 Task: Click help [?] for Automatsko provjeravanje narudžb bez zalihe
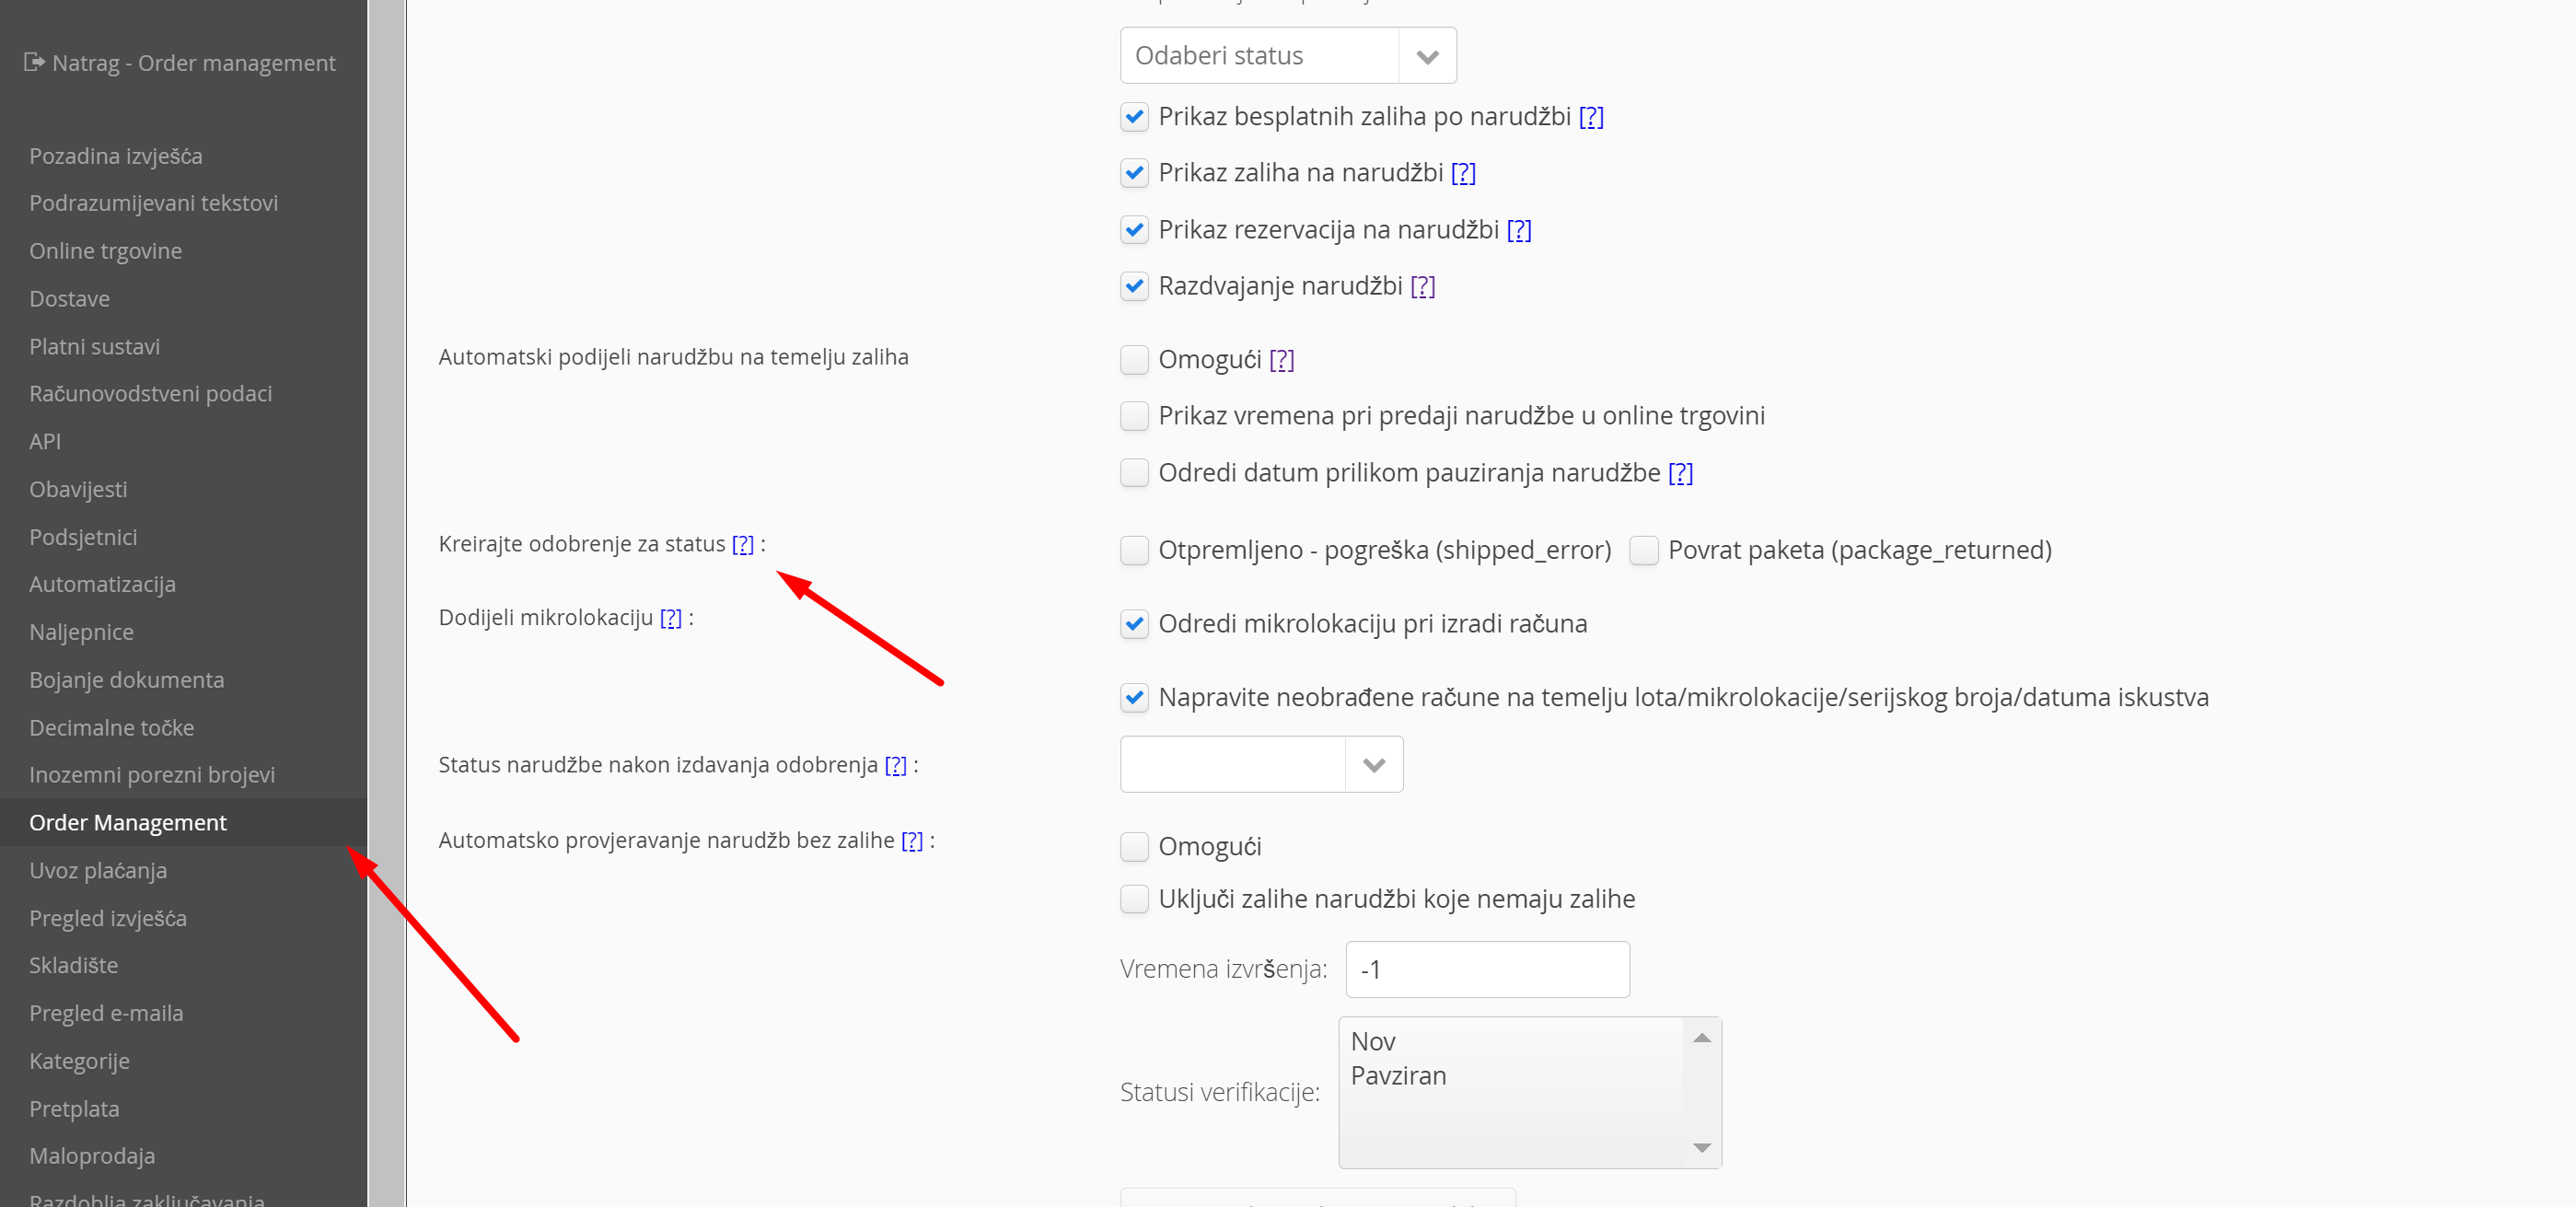point(911,841)
